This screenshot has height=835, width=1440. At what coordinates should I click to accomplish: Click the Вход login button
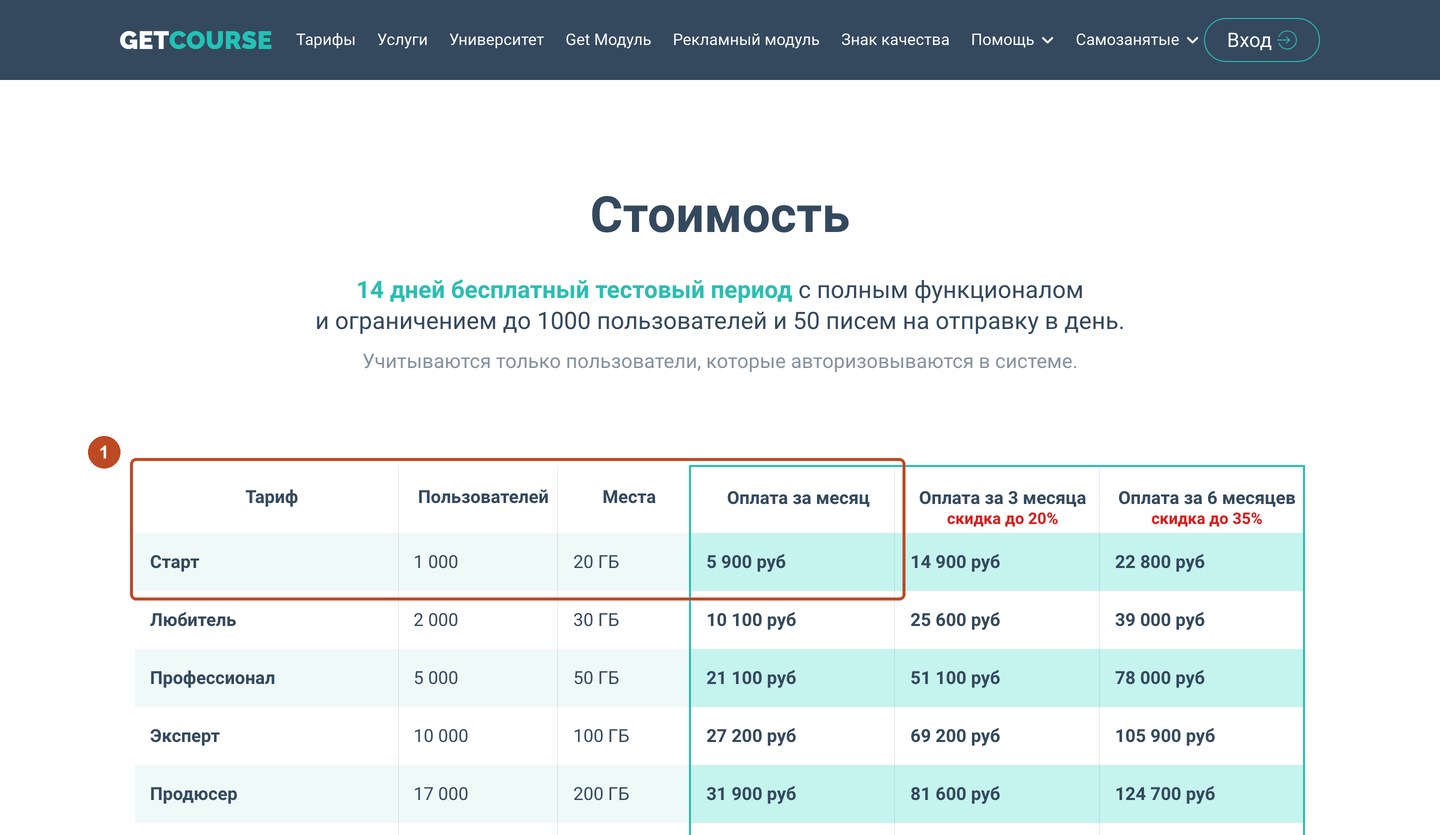point(1261,40)
